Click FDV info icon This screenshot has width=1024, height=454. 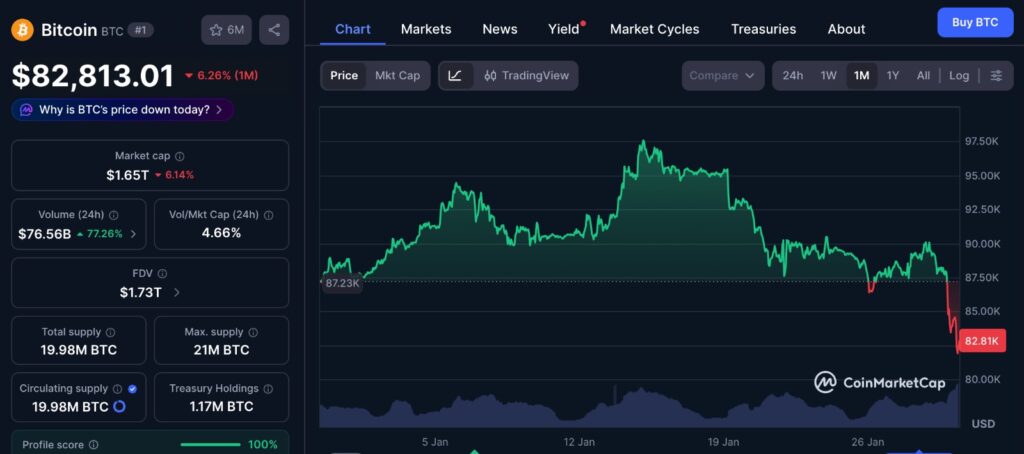pyautogui.click(x=163, y=274)
